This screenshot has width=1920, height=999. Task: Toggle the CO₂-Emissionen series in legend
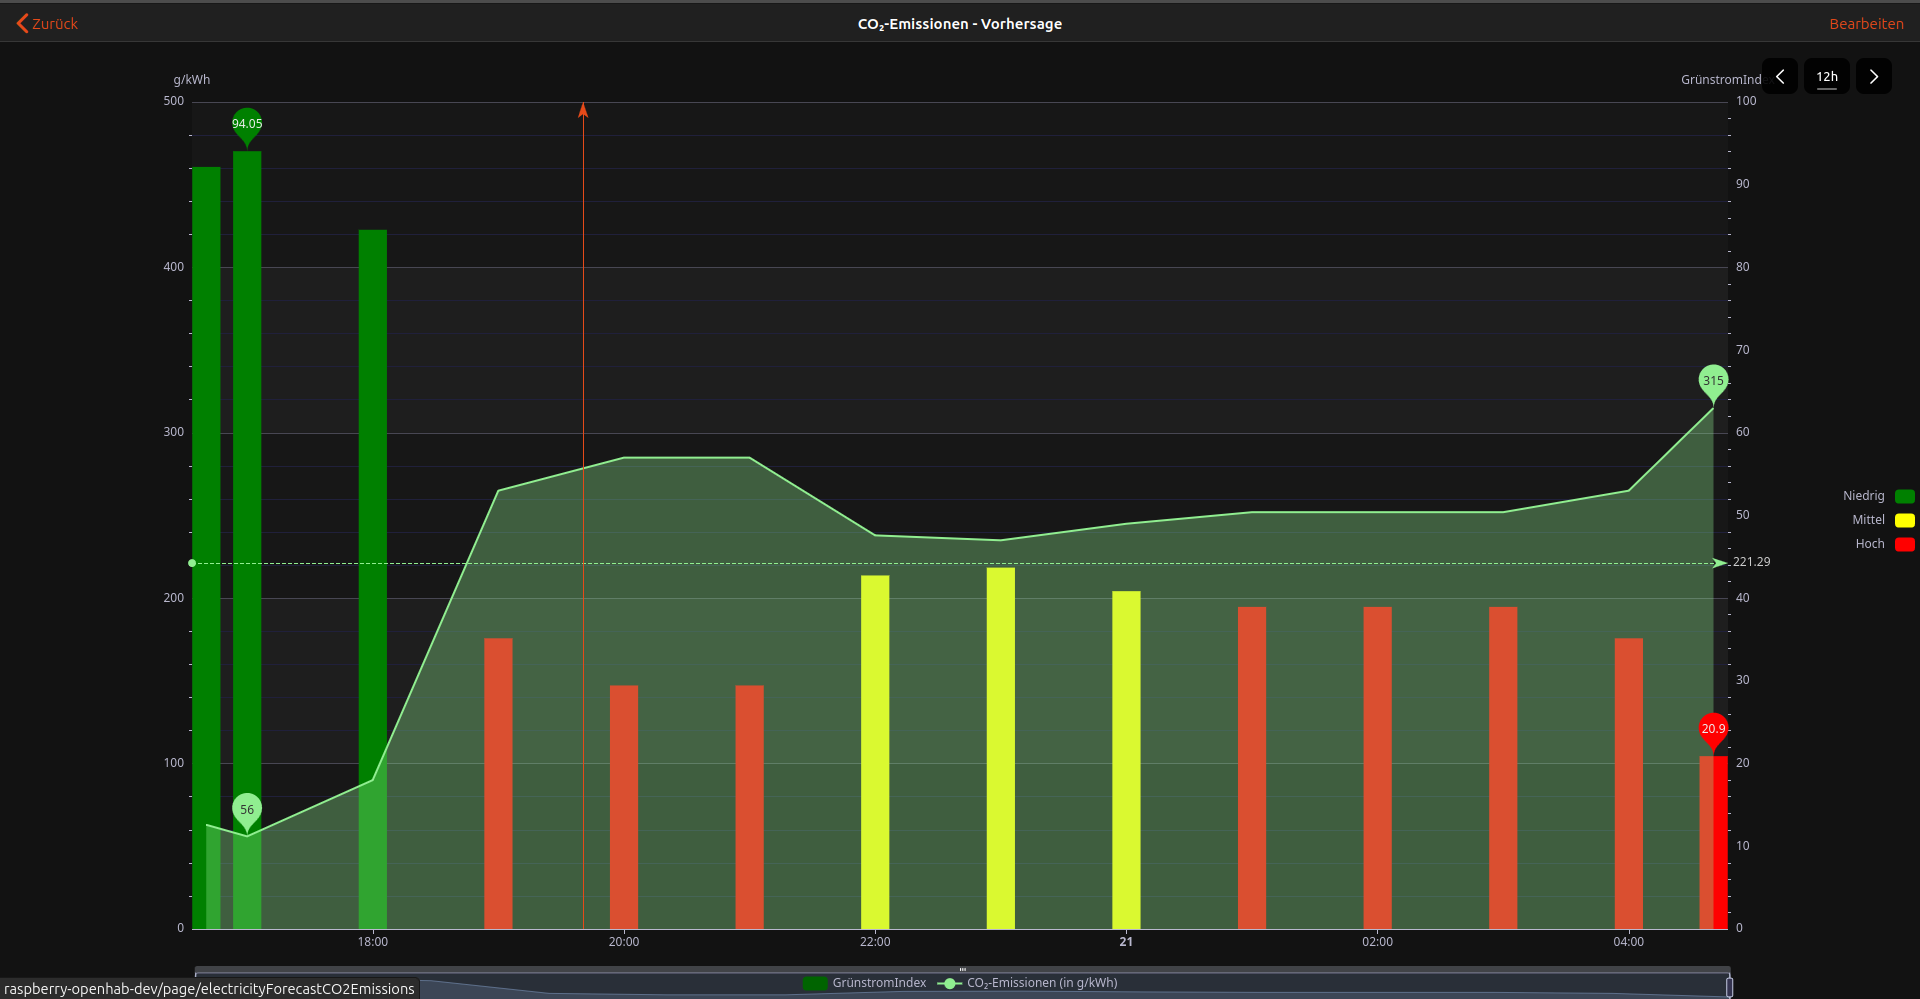point(1030,983)
